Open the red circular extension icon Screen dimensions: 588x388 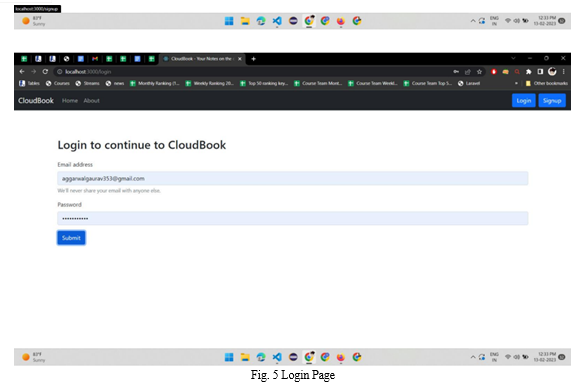tap(494, 72)
